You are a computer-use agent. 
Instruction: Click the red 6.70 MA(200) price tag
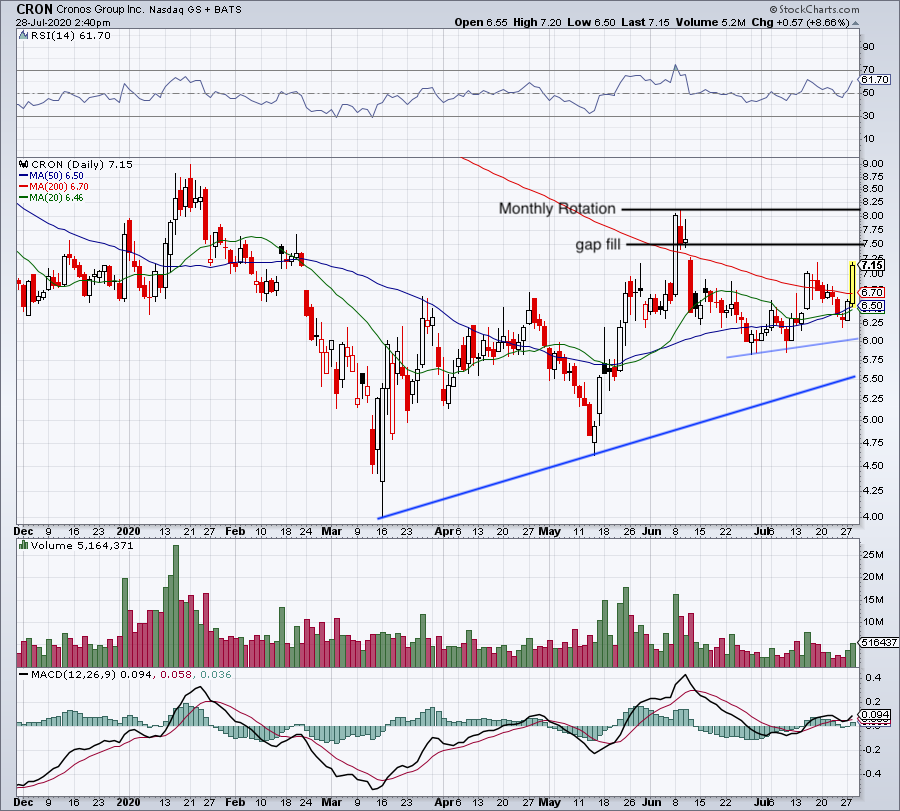[x=872, y=293]
